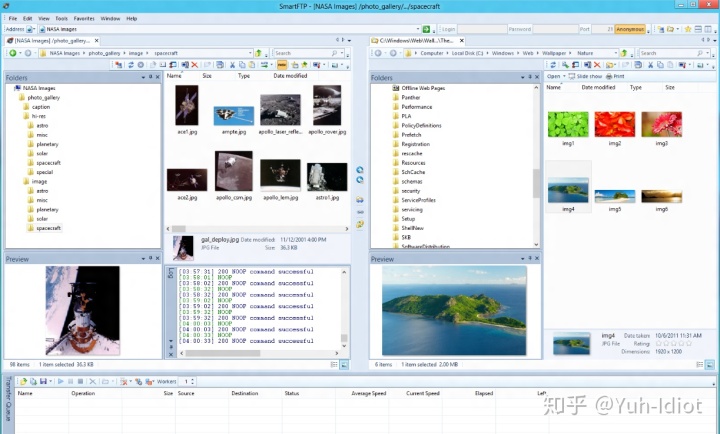
Task: Click the X remove icon in Transfer Queue toolbar
Action: [x=92, y=381]
